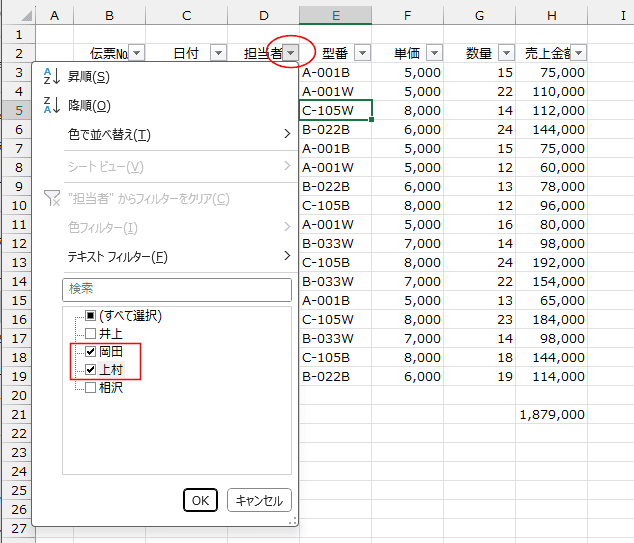This screenshot has width=634, height=543.
Task: Click the A-001B cell in row 3
Action: coord(335,72)
